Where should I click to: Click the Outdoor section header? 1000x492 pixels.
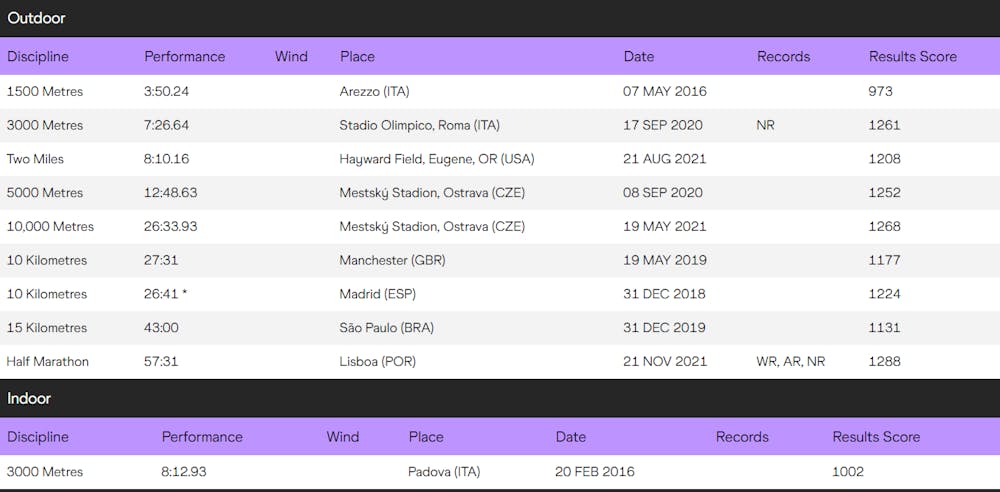[29, 18]
